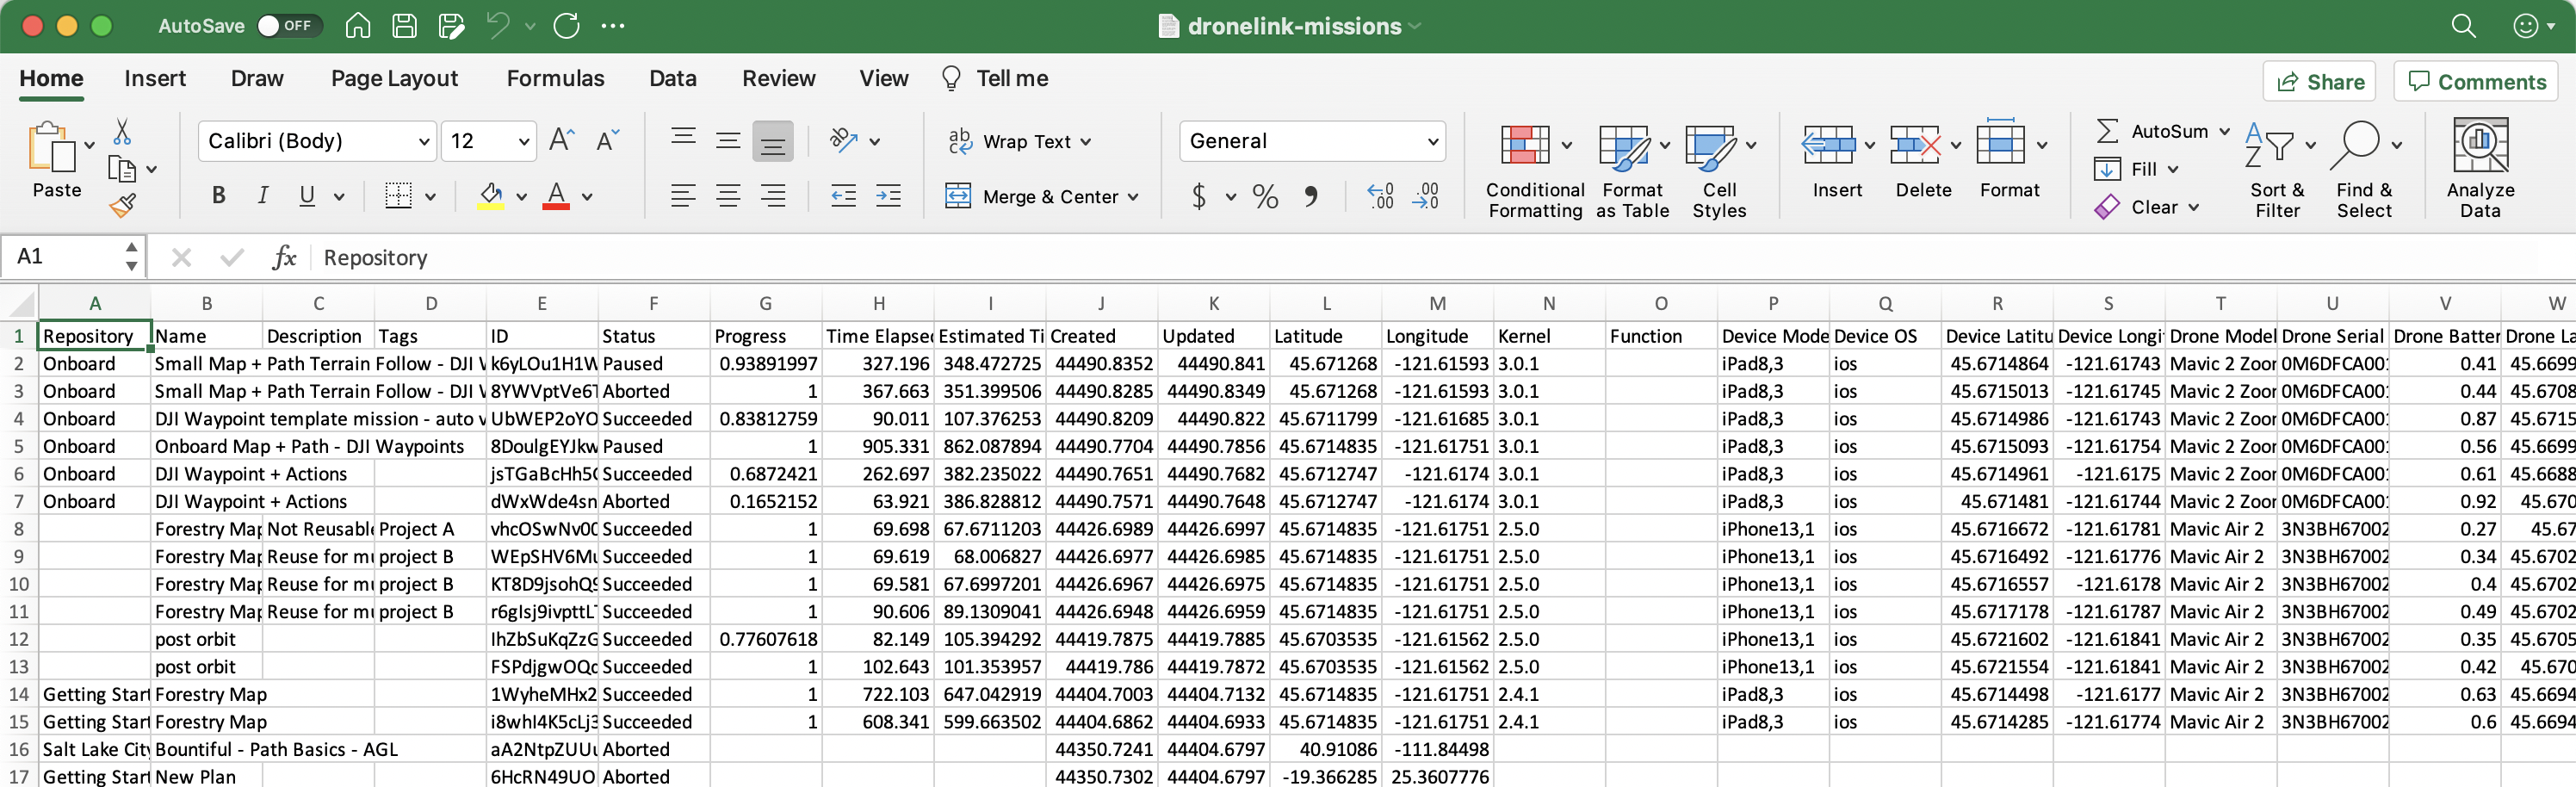The width and height of the screenshot is (2576, 787).
Task: Decrease font size with small A icon
Action: 607,141
